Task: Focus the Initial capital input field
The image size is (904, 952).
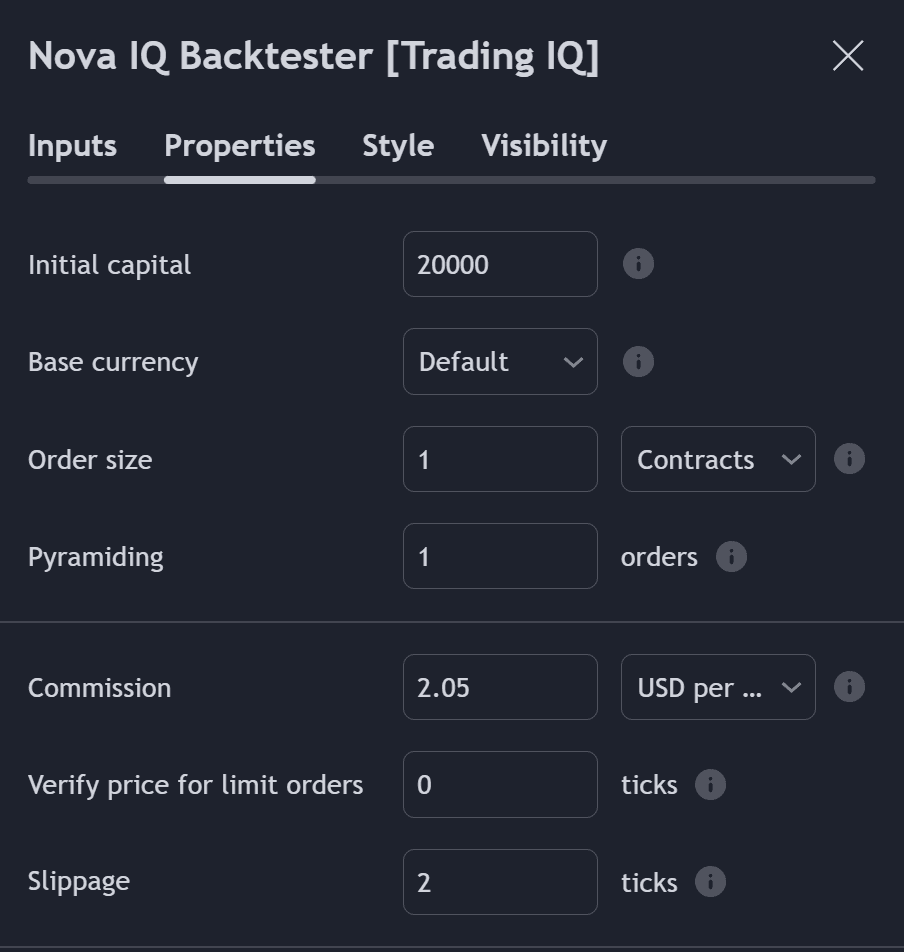Action: 500,264
